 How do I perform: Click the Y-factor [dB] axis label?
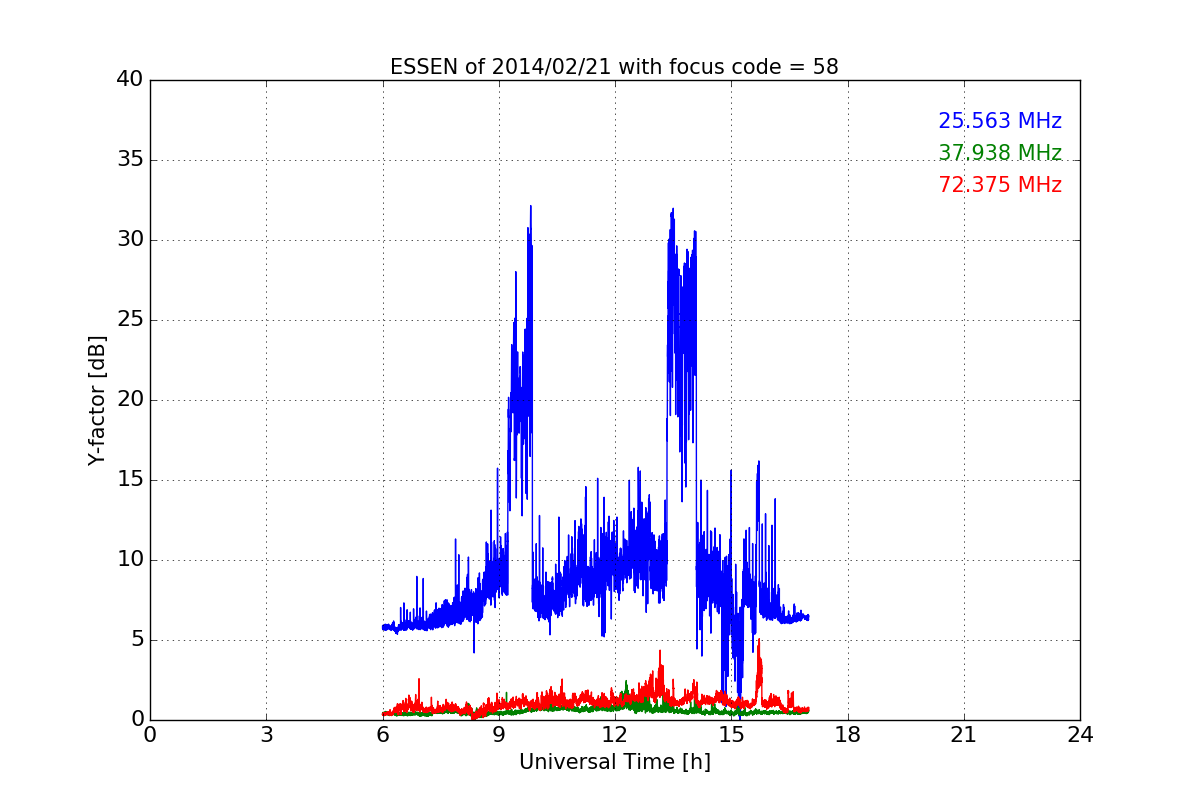[97, 400]
